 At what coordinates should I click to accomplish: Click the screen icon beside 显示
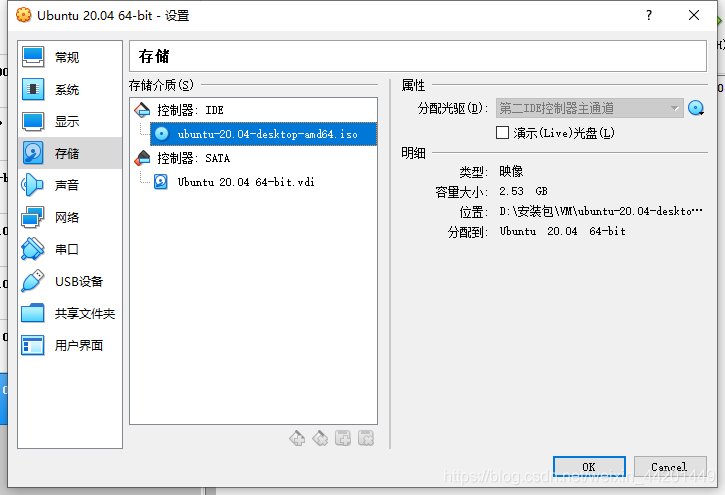33,121
